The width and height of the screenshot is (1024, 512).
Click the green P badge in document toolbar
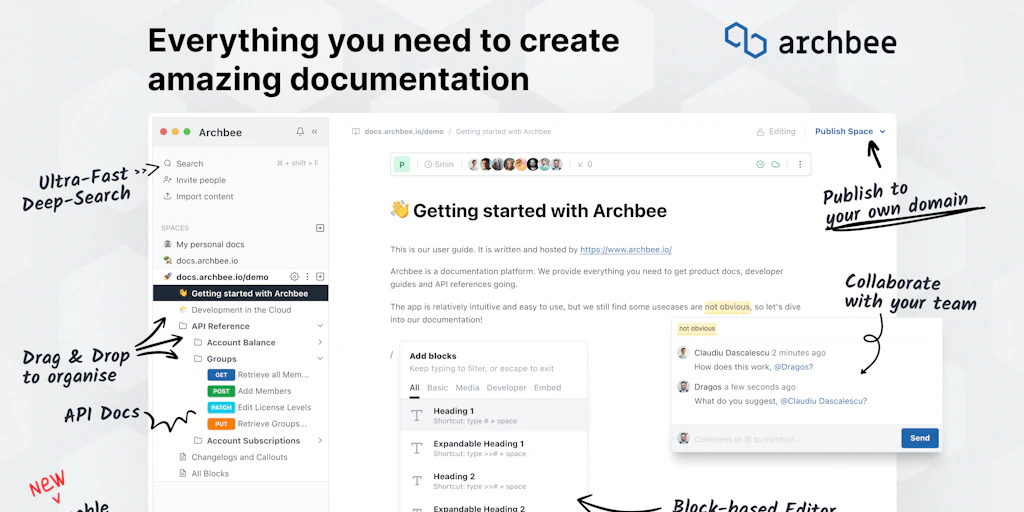pos(402,165)
